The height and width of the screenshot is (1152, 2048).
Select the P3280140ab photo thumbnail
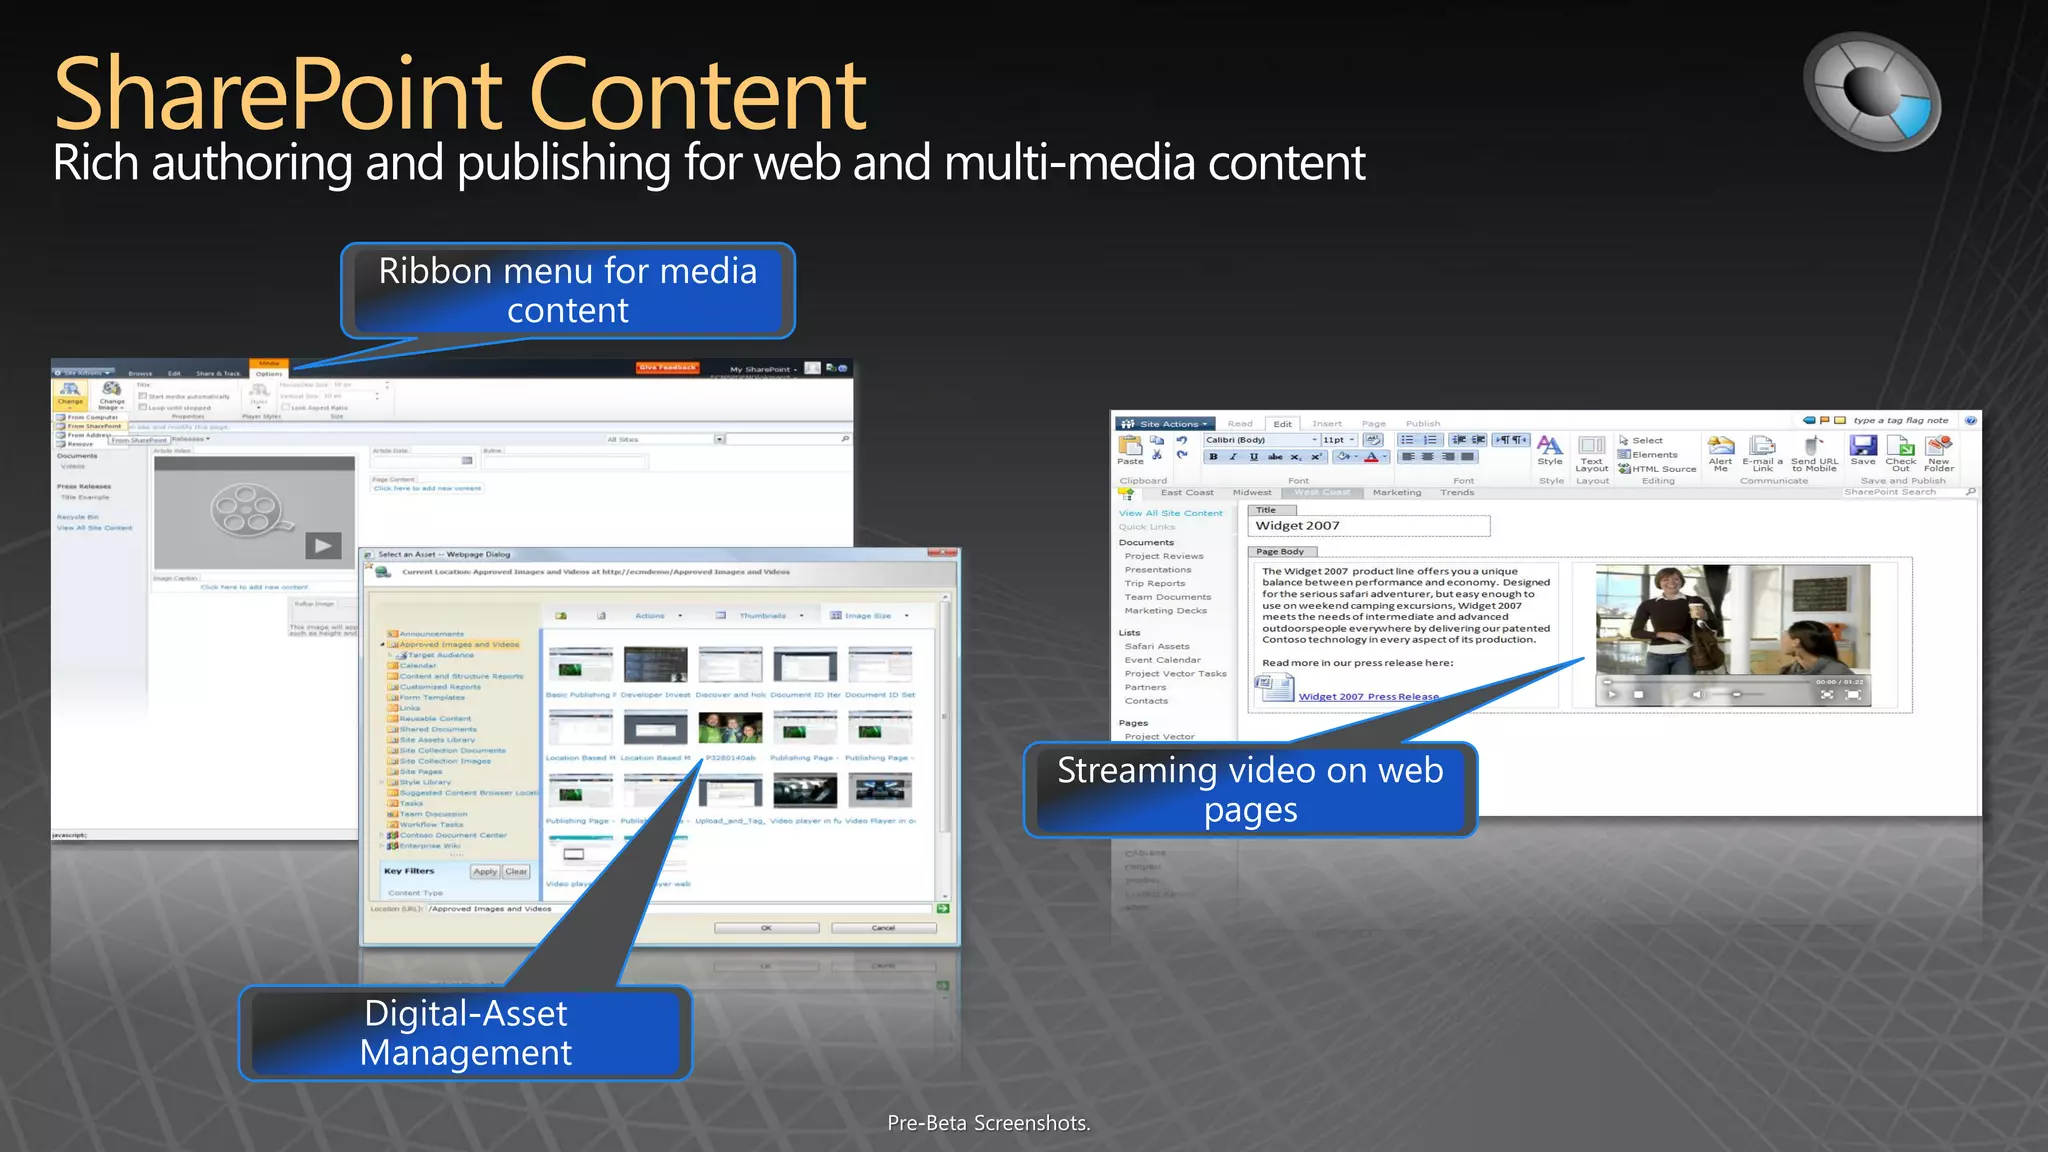(x=730, y=728)
